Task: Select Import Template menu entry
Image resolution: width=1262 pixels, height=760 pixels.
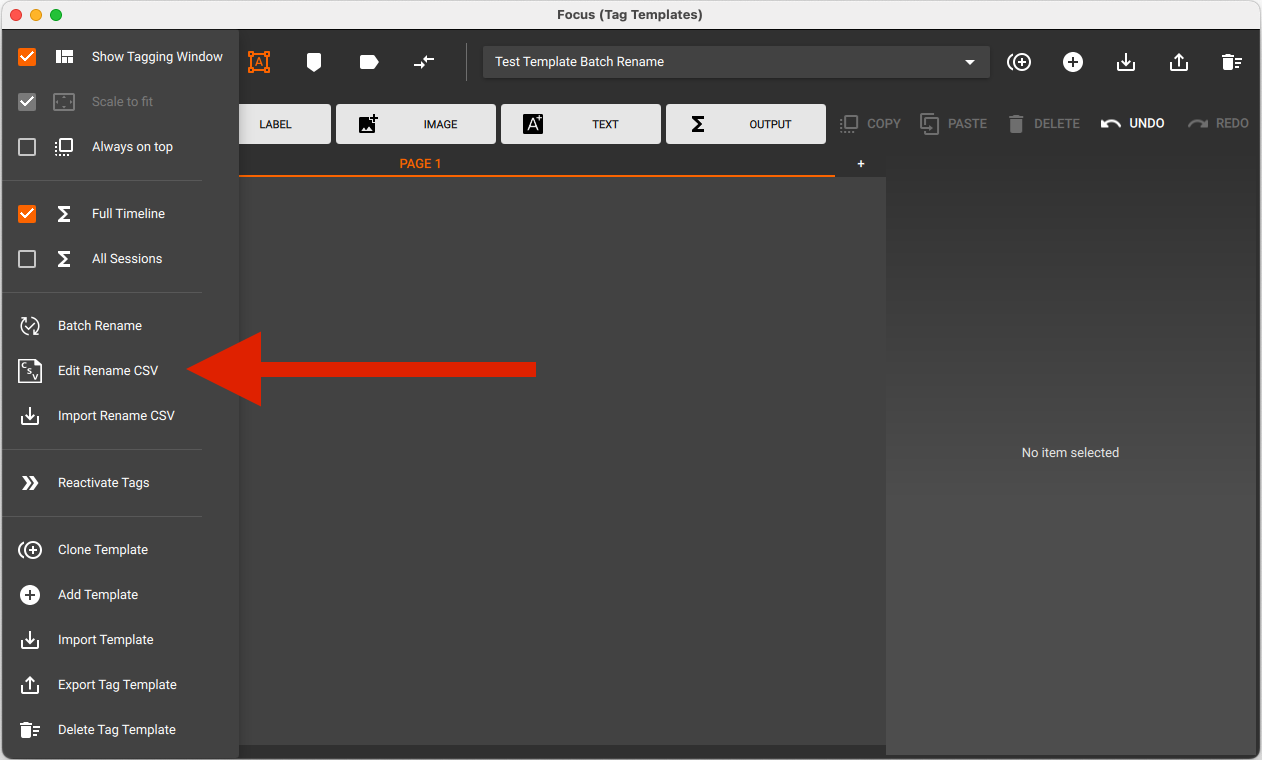Action: [x=106, y=640]
